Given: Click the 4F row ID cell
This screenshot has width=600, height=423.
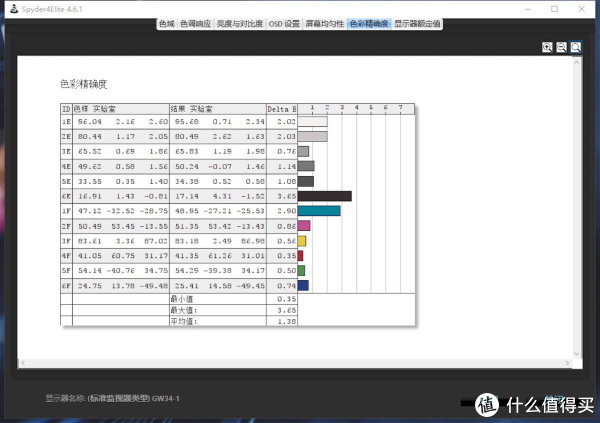Looking at the screenshot, I should 66,256.
